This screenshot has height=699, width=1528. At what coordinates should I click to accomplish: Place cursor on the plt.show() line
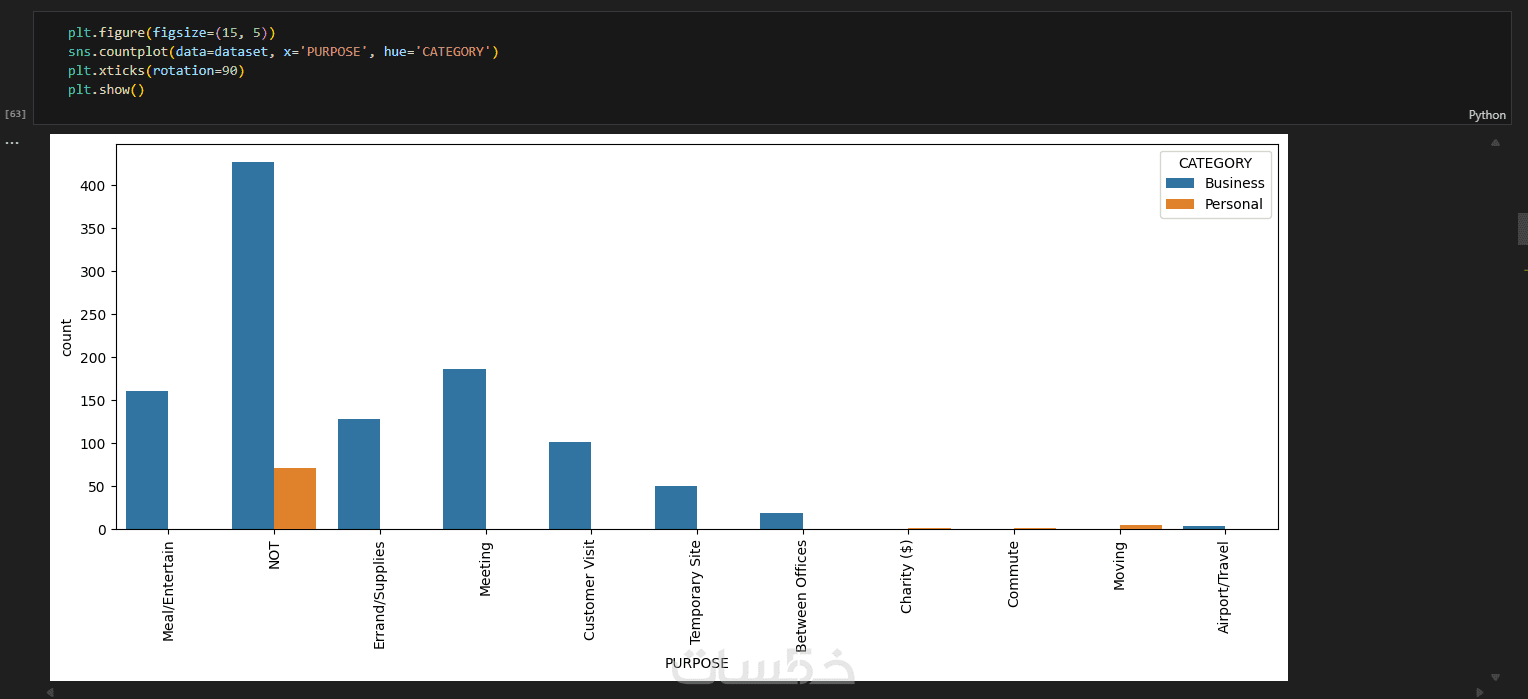106,90
